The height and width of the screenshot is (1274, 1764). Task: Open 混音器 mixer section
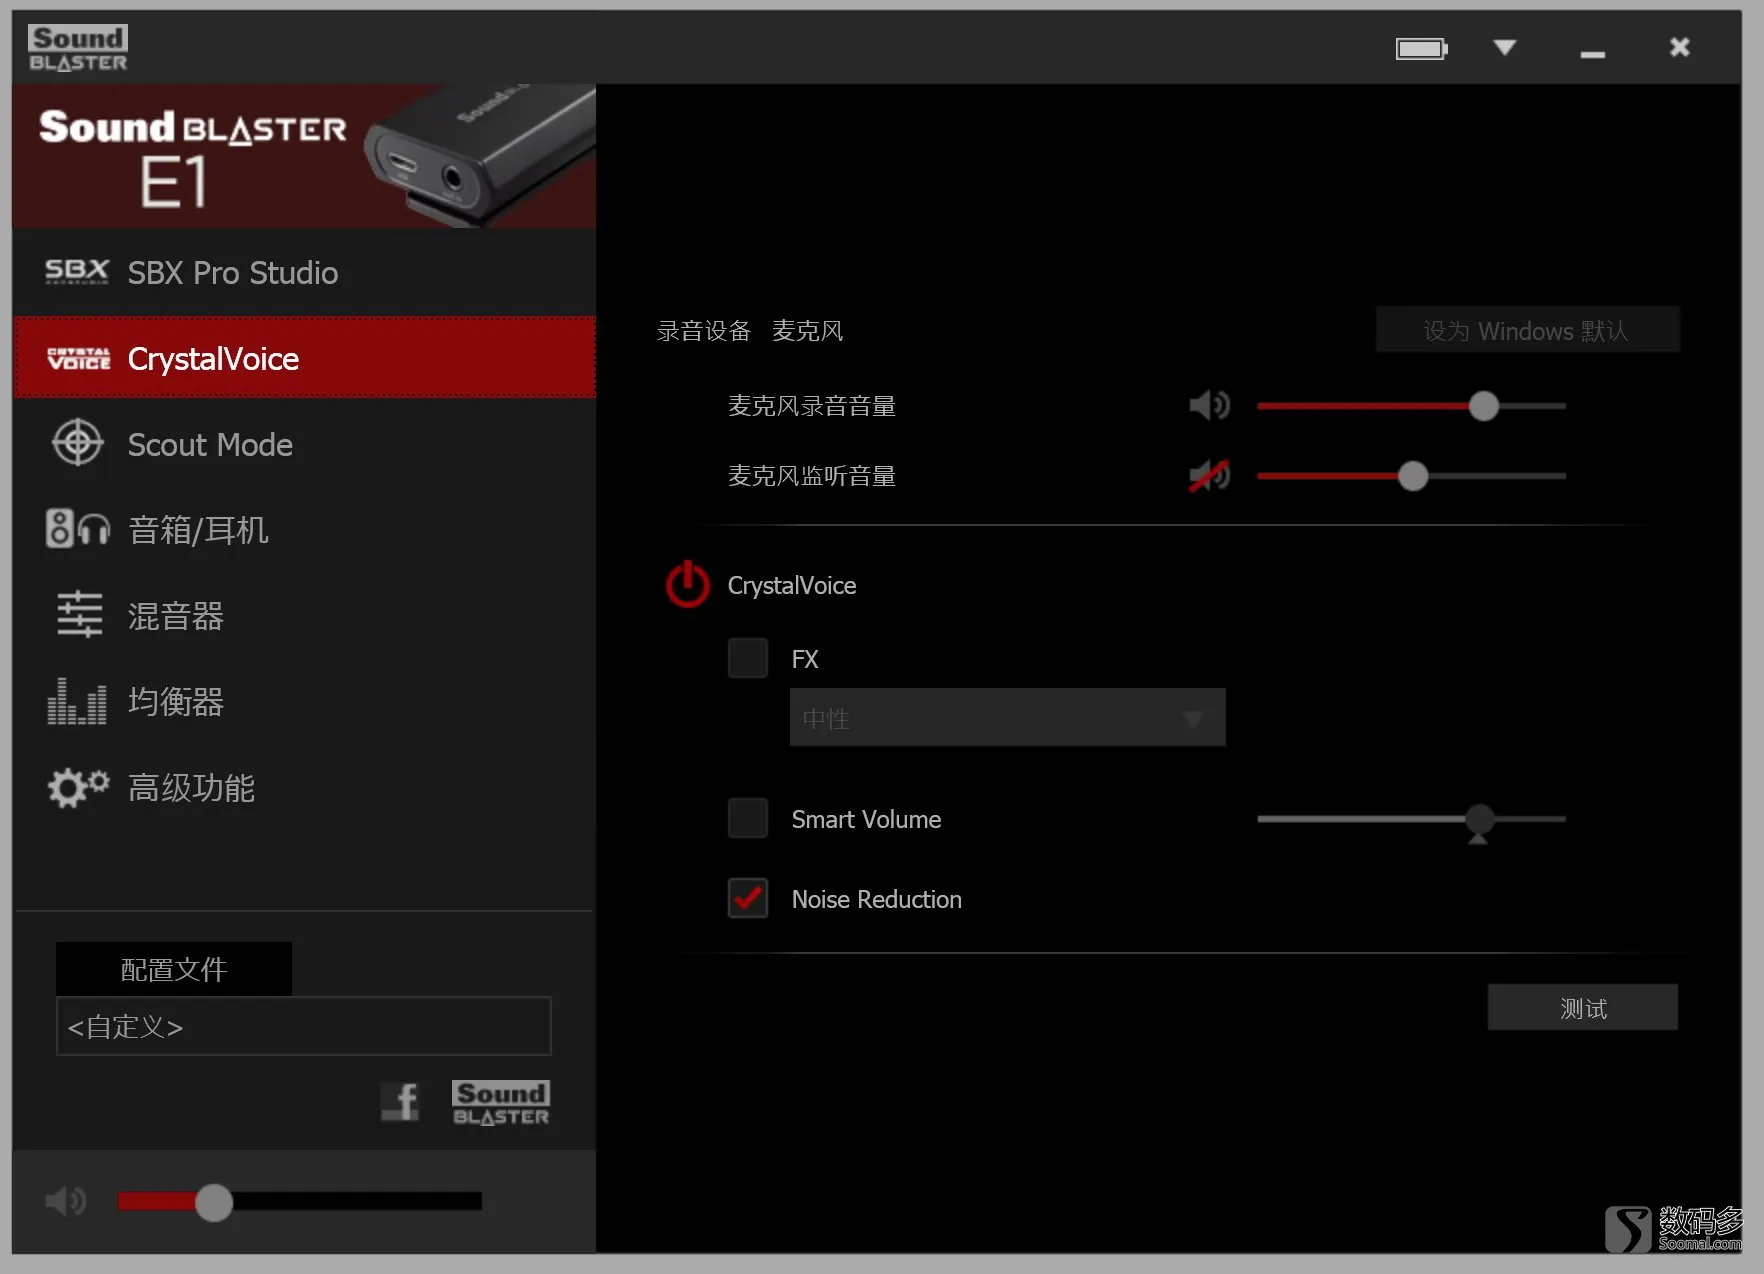pos(305,616)
